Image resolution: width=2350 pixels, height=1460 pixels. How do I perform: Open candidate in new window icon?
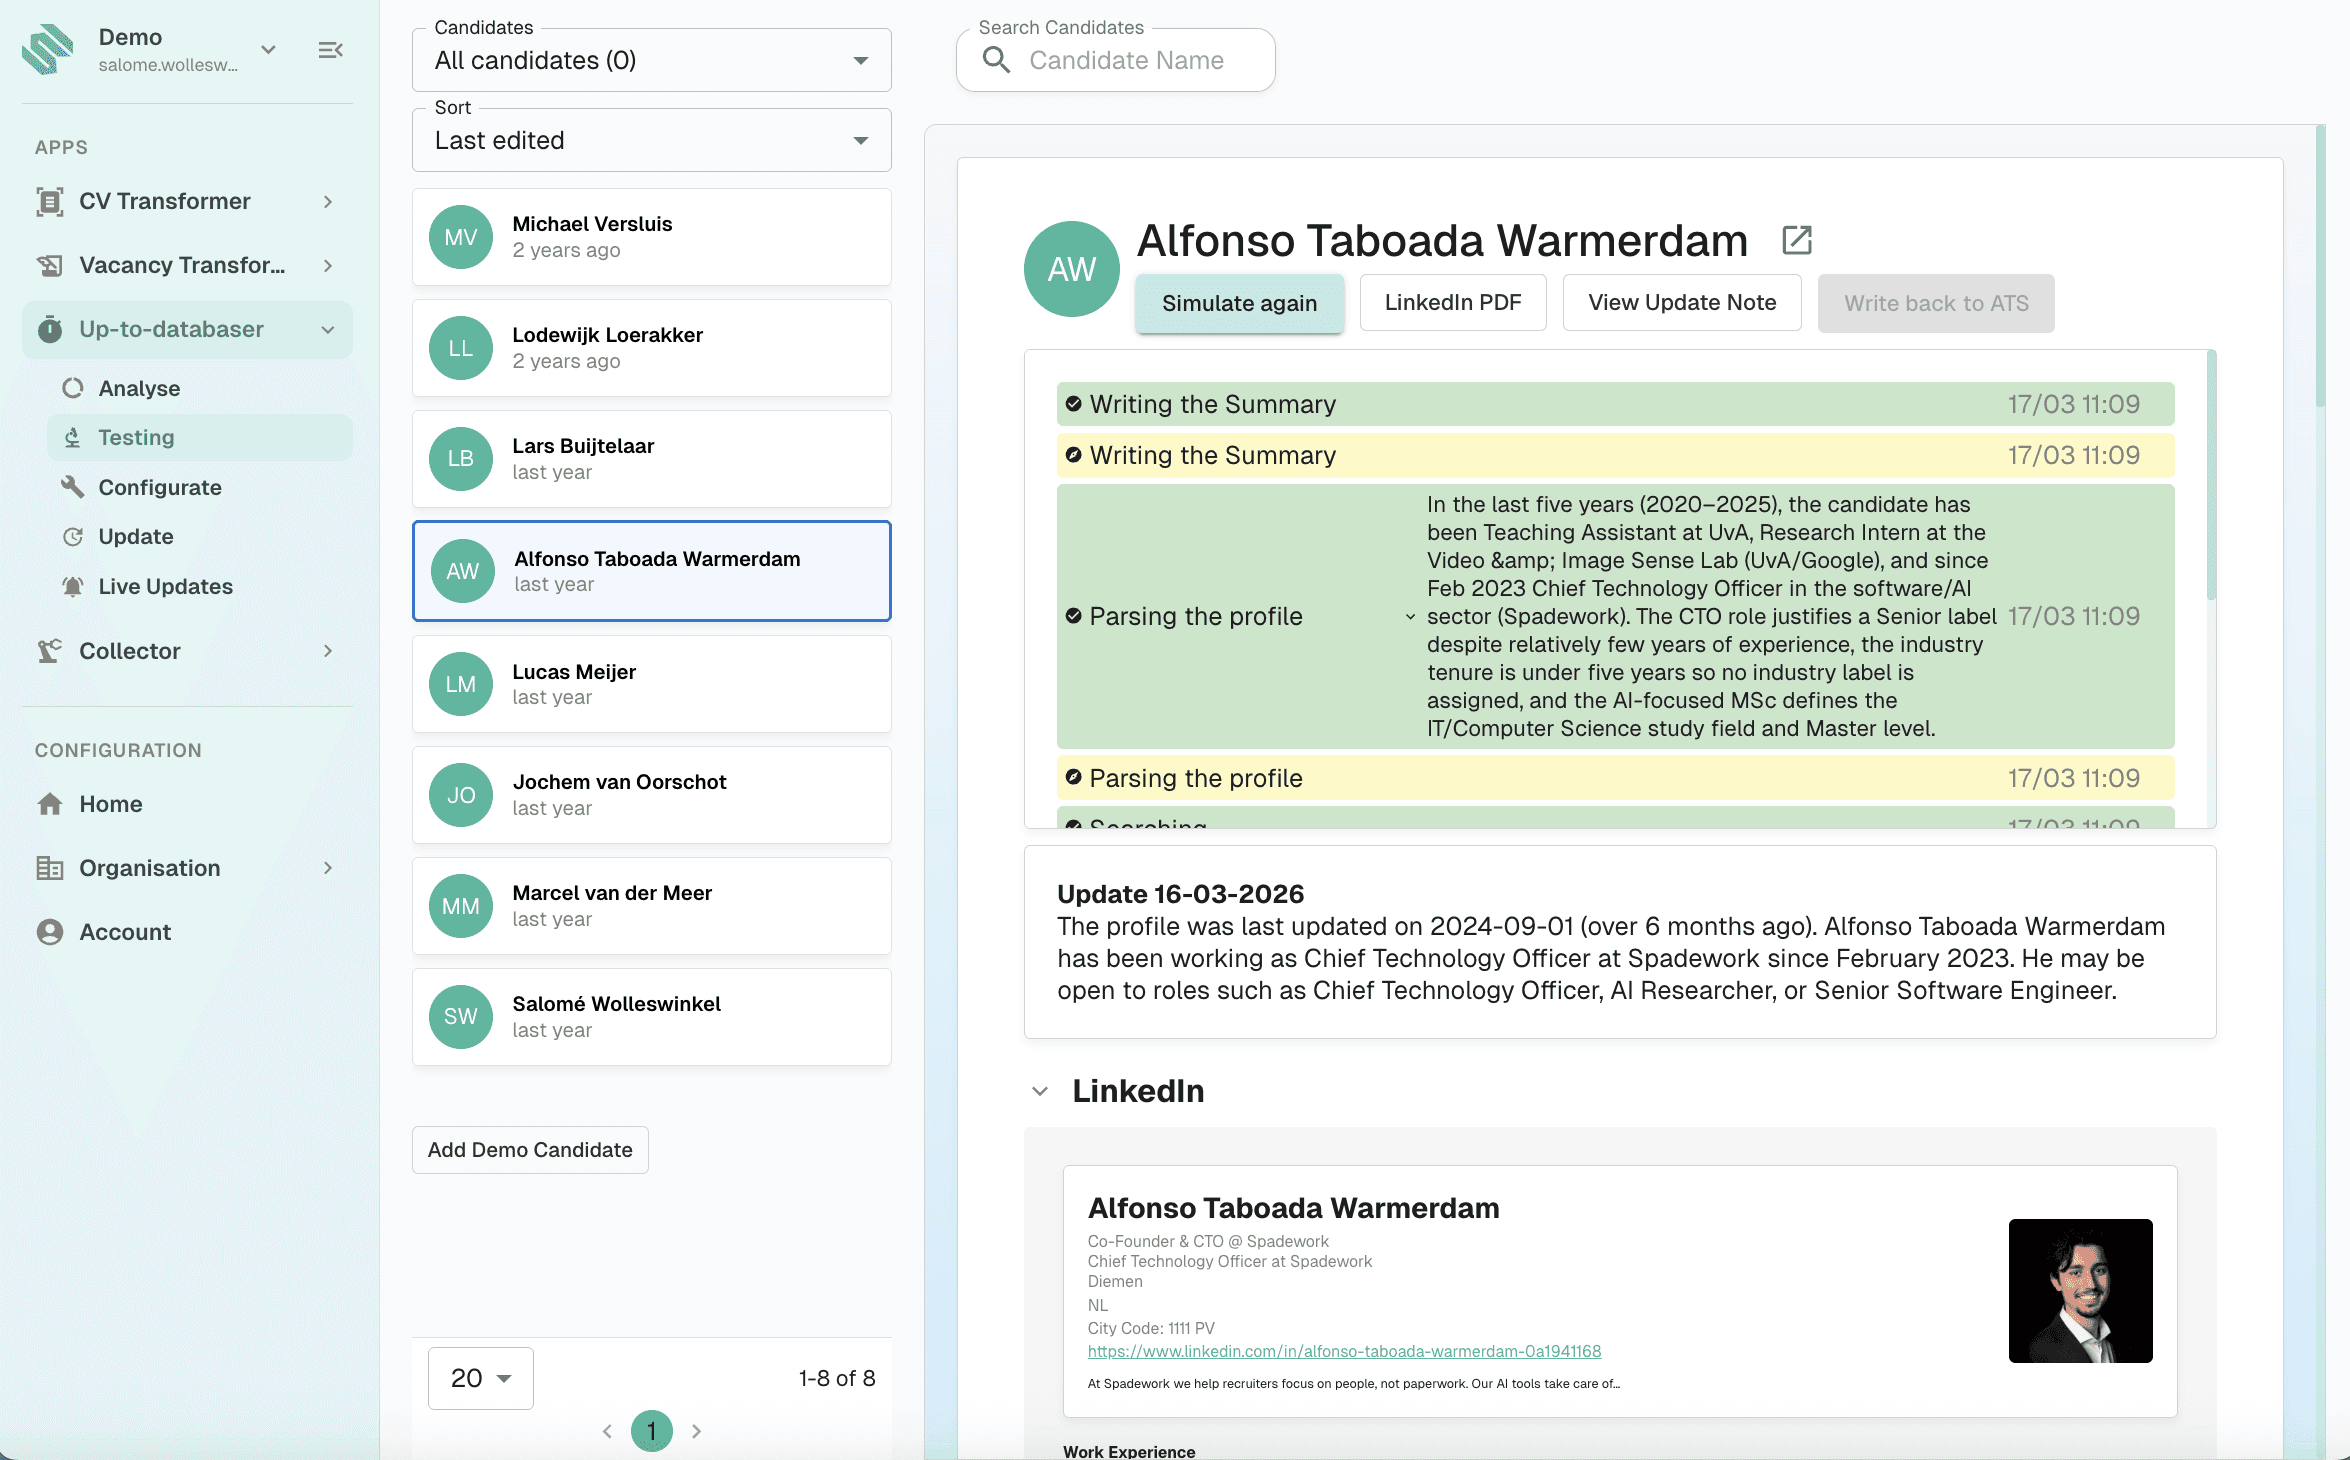coord(1796,240)
